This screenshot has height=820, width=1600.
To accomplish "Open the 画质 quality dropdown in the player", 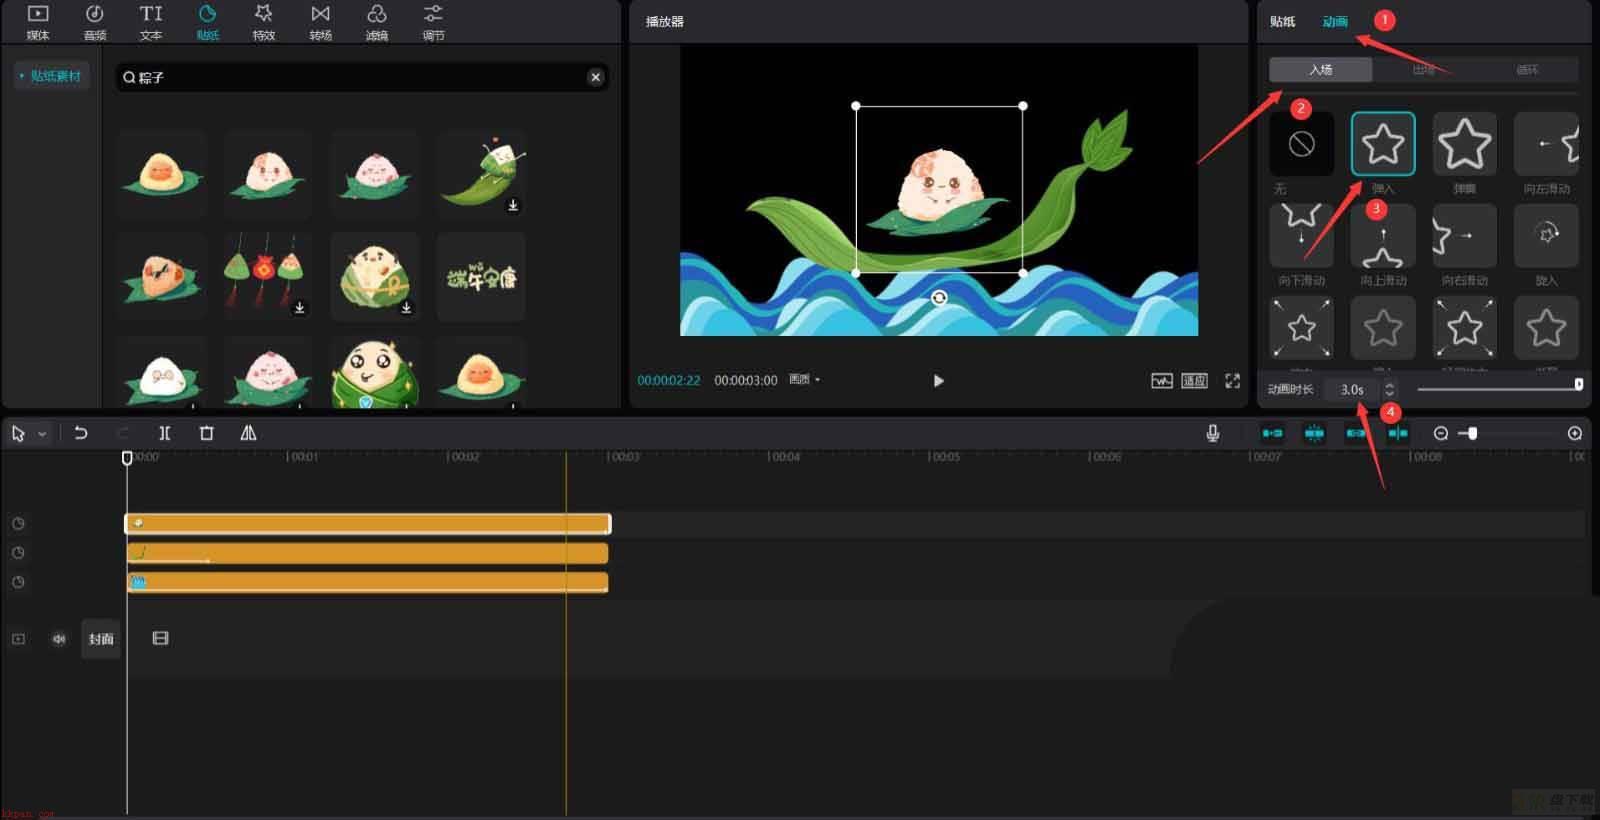I will coord(804,380).
